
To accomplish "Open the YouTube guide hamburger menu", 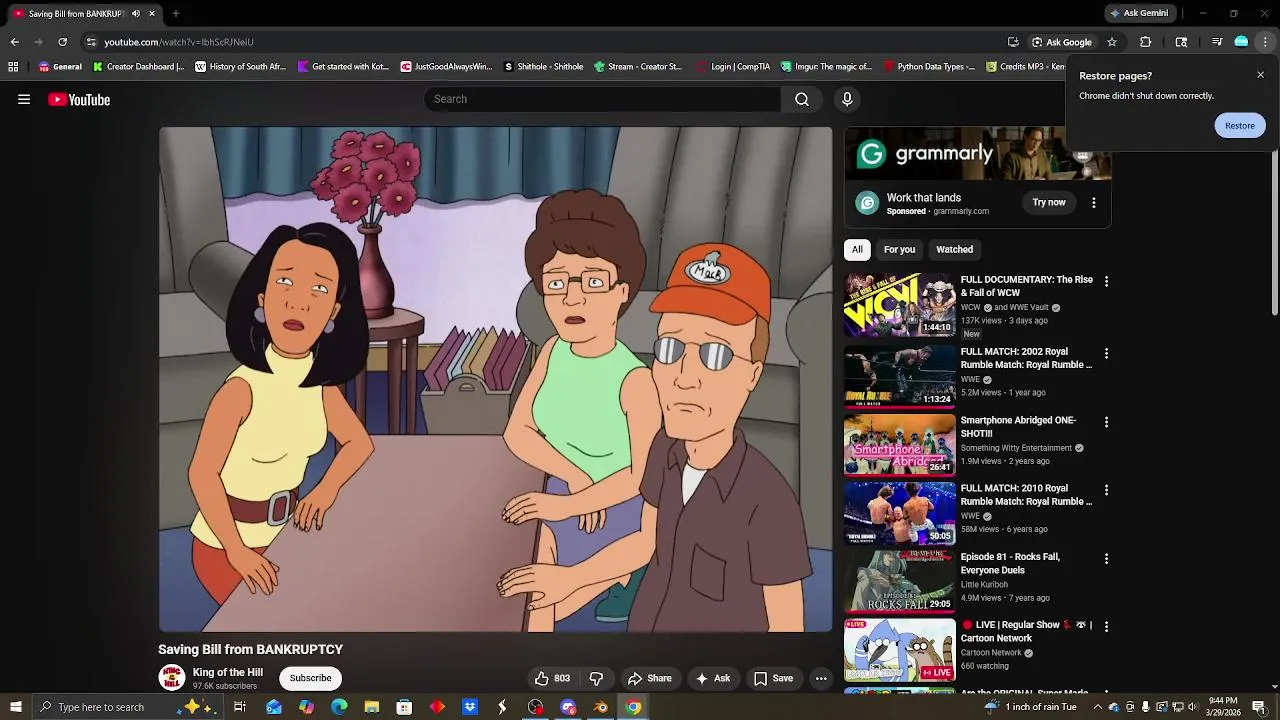I will tap(24, 99).
